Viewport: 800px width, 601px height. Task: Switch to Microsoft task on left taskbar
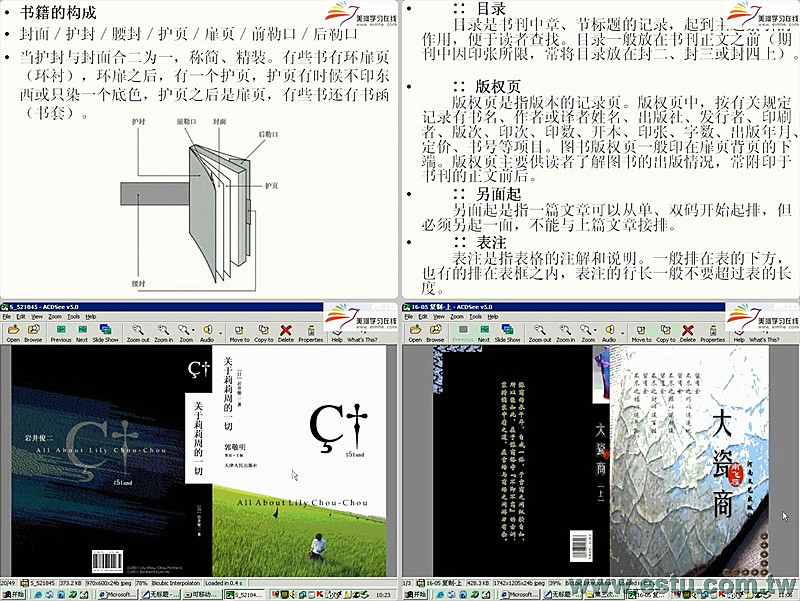click(117, 594)
